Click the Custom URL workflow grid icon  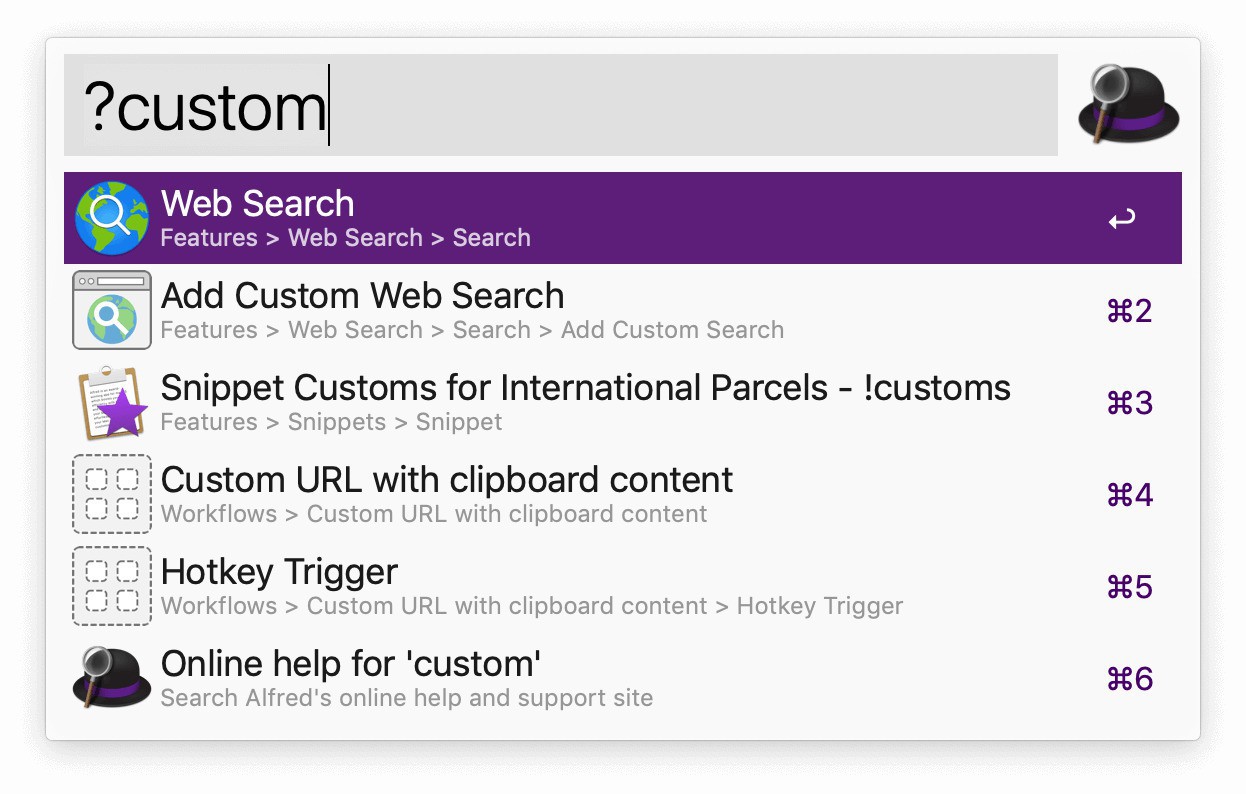pos(111,494)
